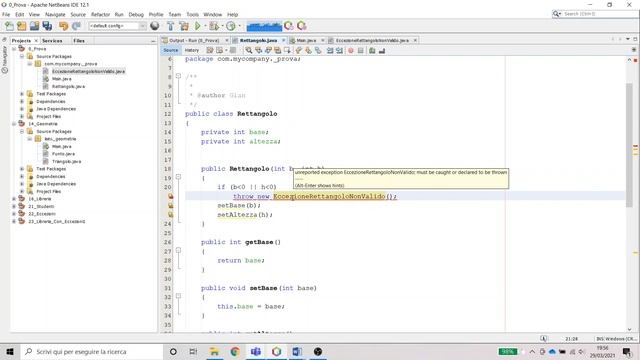
Task: Click the Source view button
Action: 171,50
